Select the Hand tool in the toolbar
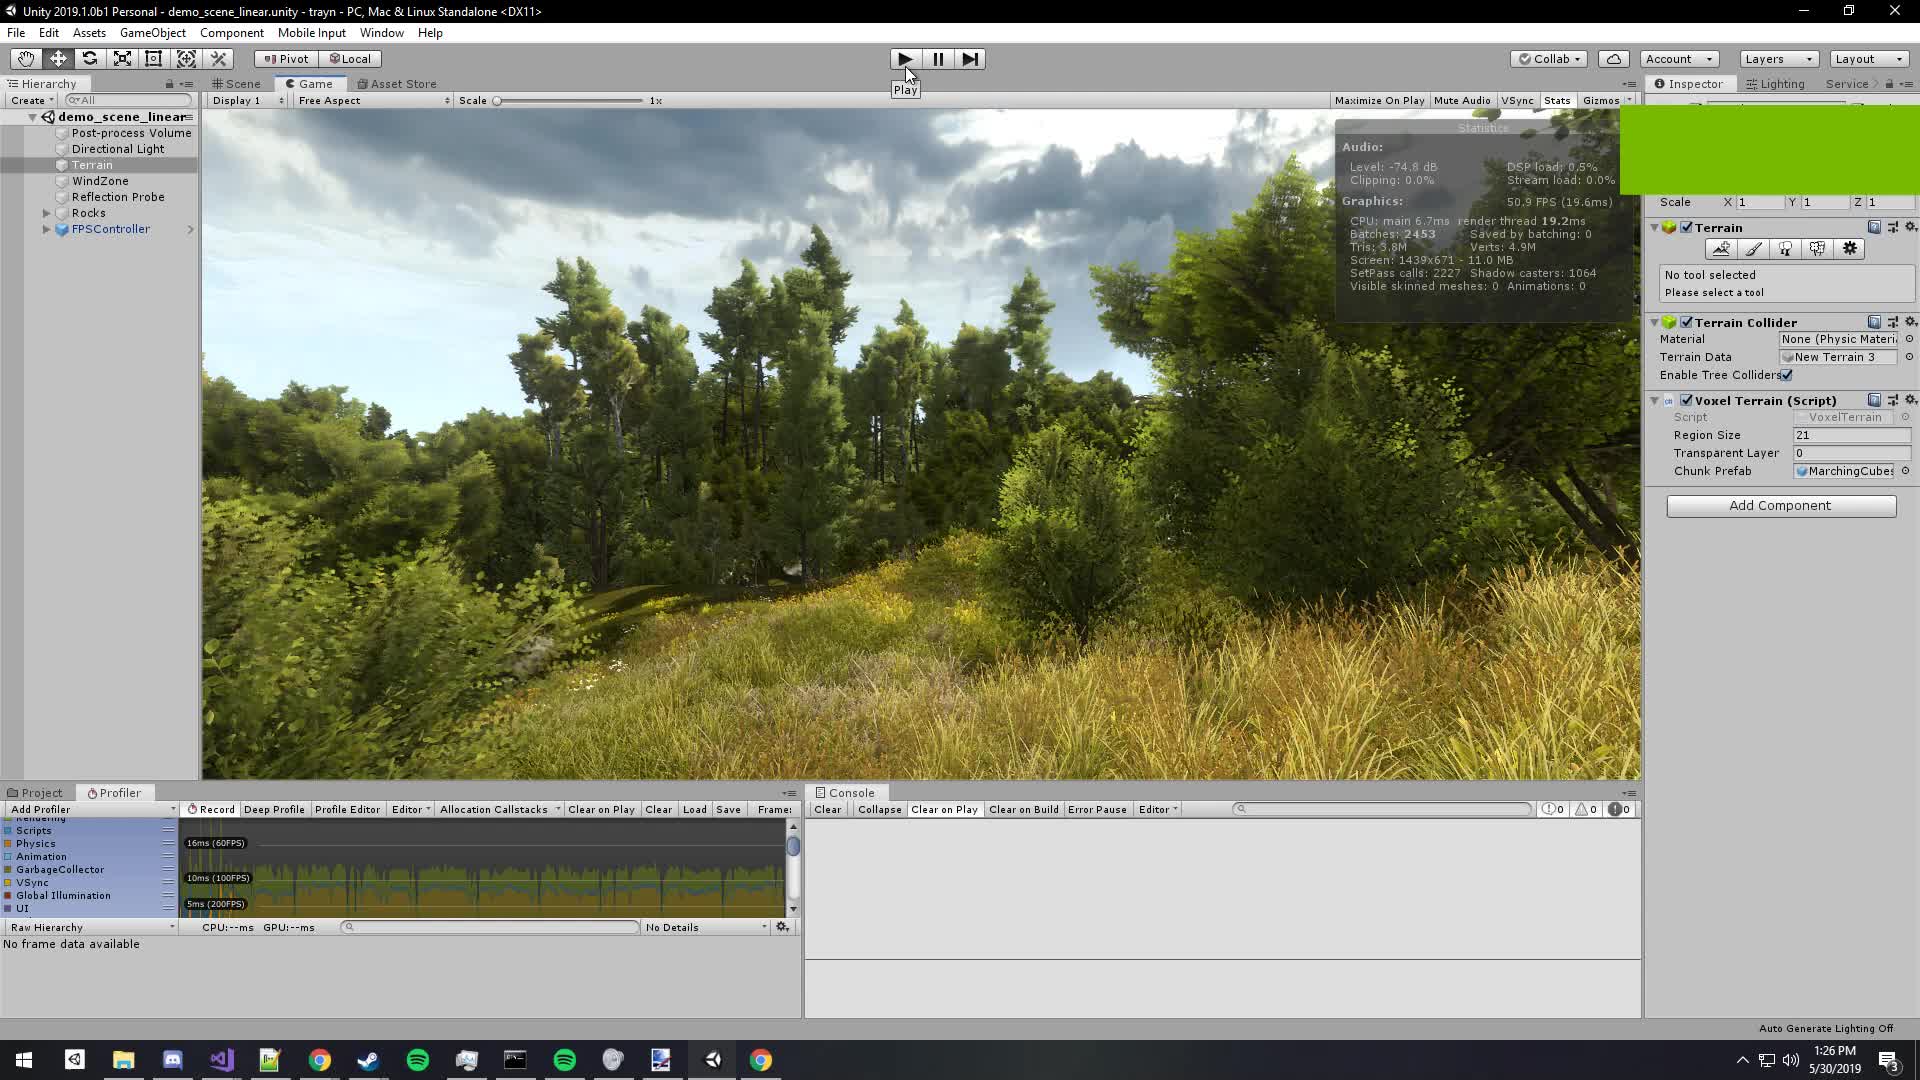 (24, 58)
